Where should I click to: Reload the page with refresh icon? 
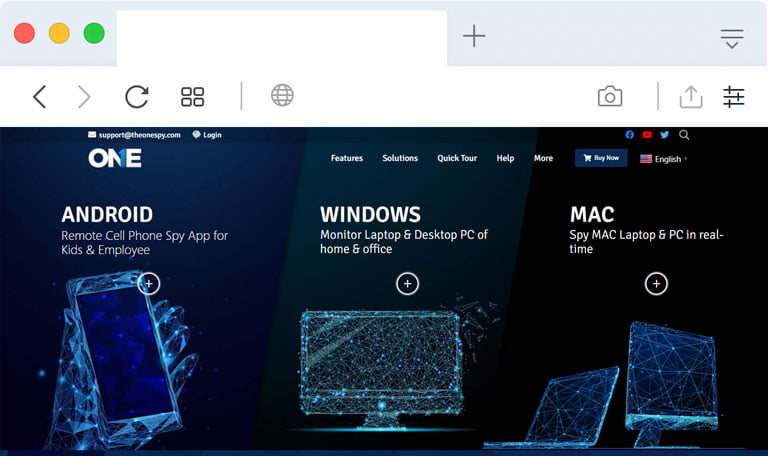[x=137, y=96]
